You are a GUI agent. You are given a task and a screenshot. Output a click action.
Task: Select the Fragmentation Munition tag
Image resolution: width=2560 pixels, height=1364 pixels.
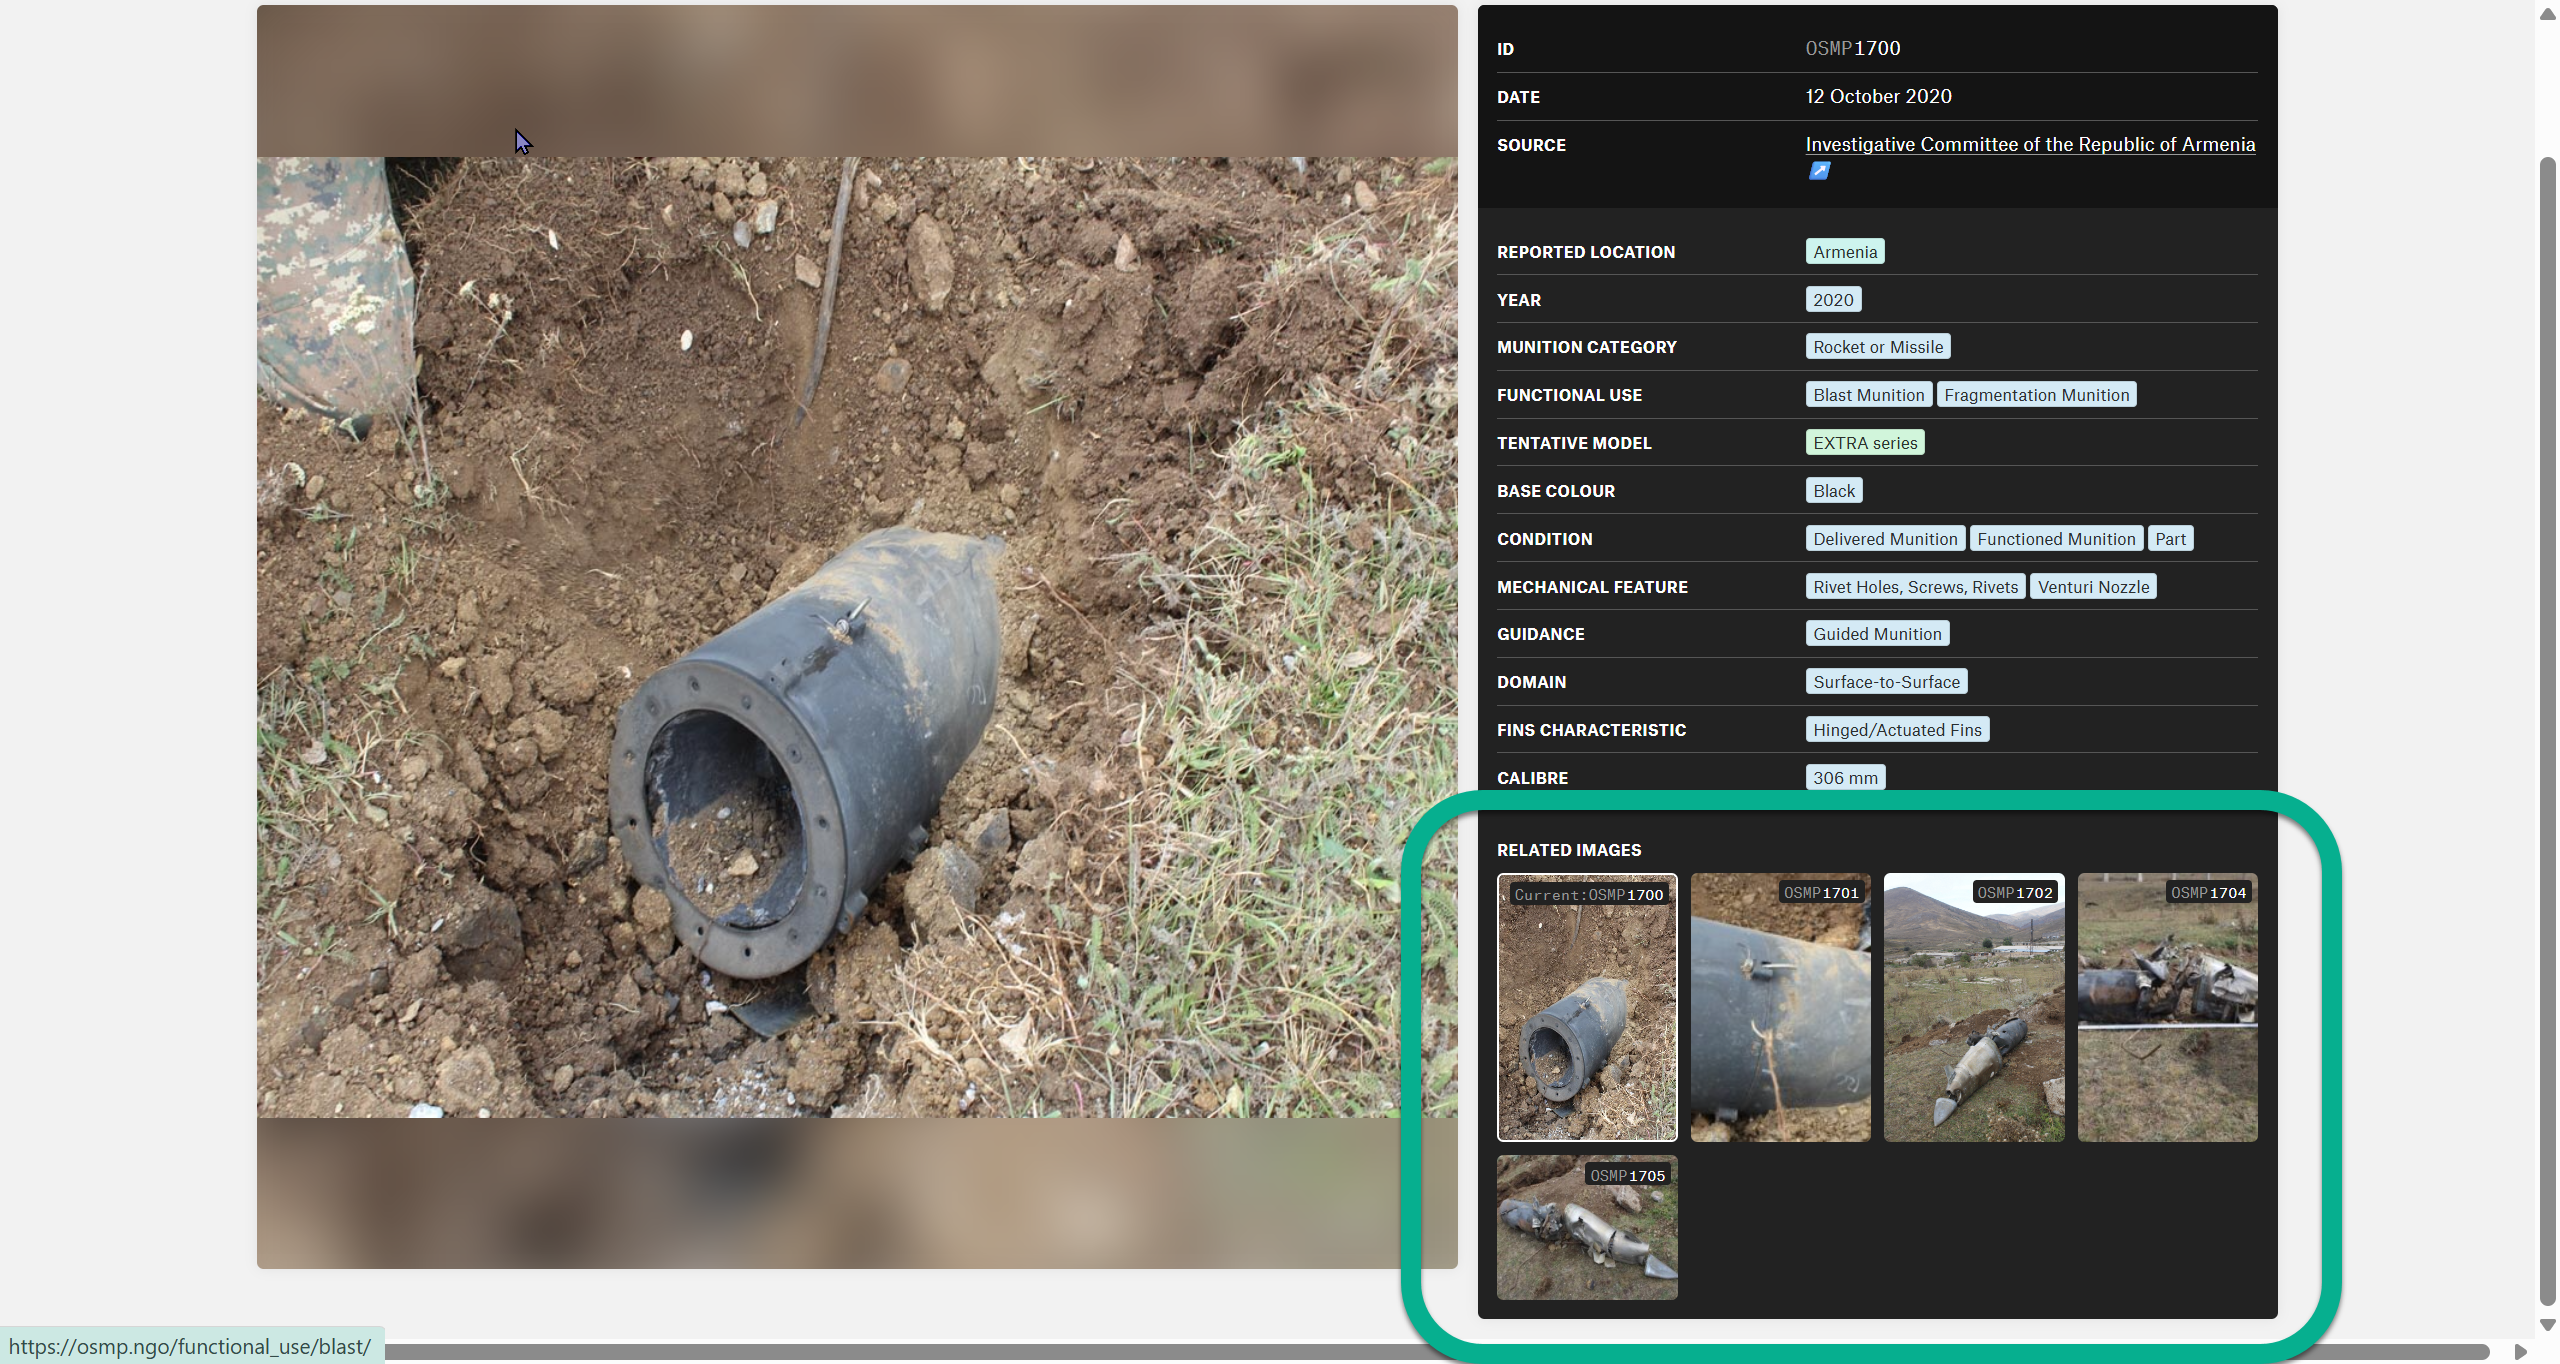[2035, 395]
